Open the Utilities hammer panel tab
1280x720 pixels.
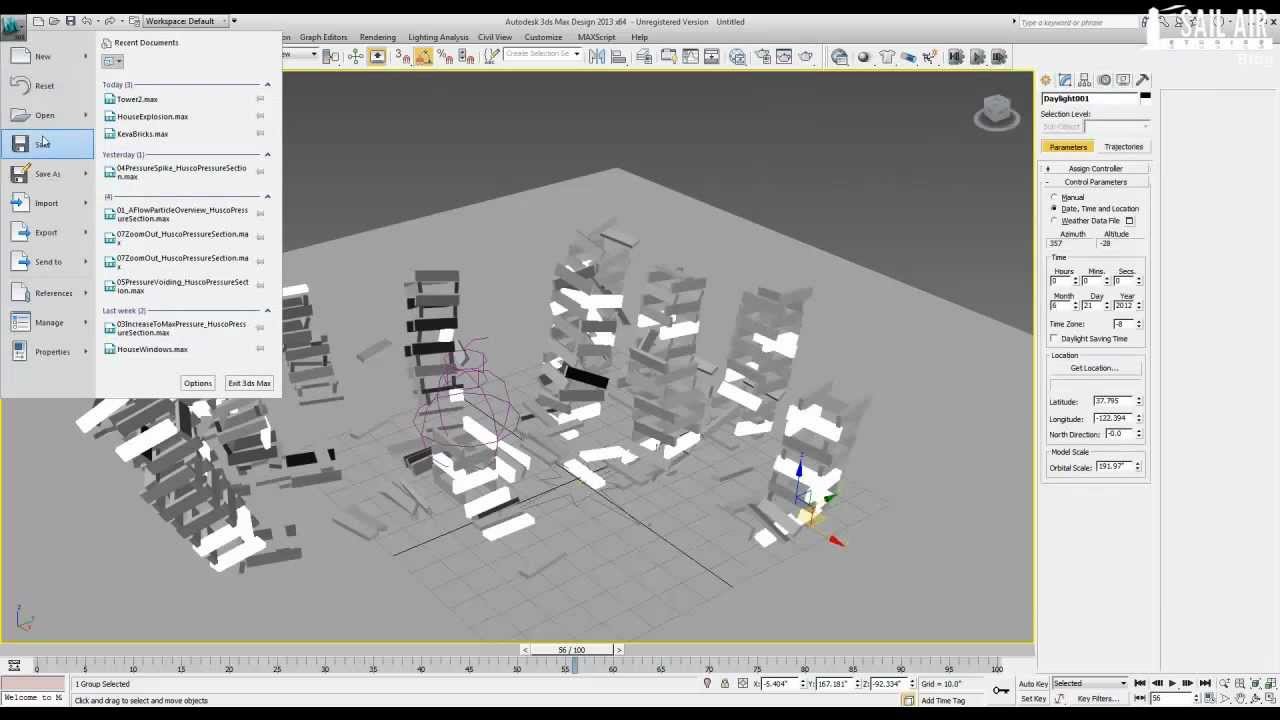click(x=1143, y=80)
